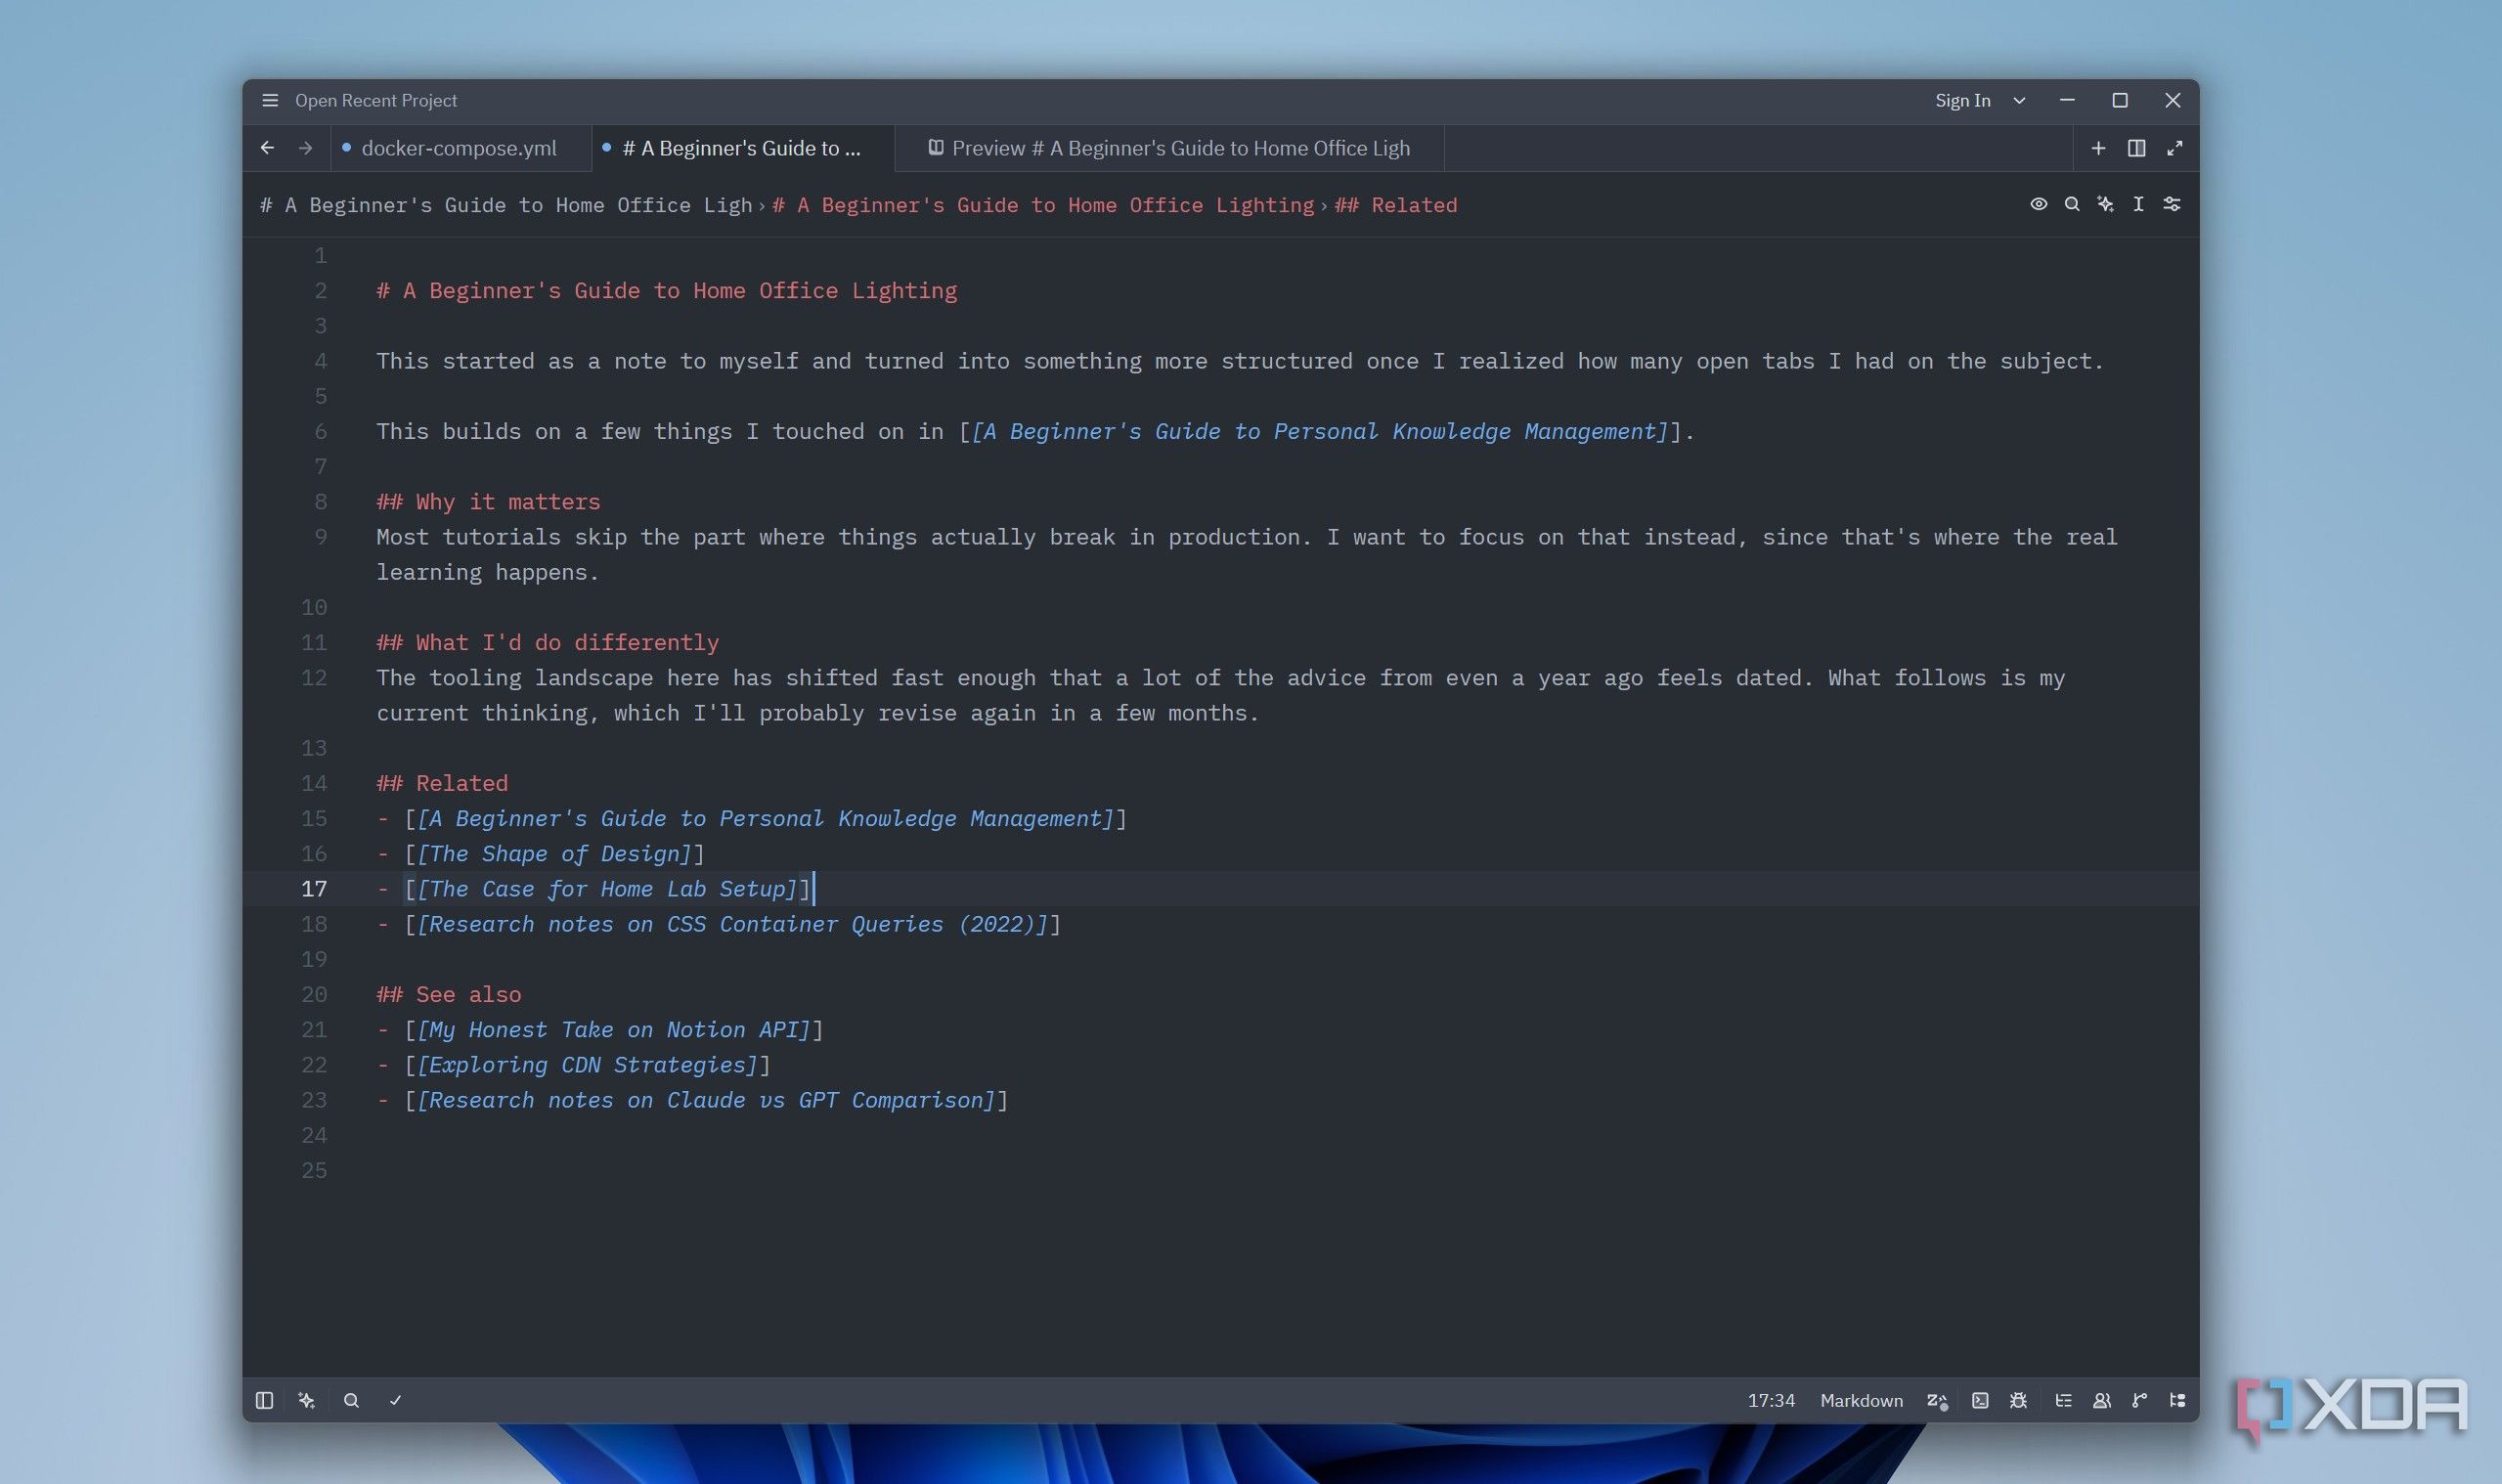Toggle buffer search with the magnifier in toolbar
Image resolution: width=2502 pixels, height=1484 pixels.
click(2072, 204)
